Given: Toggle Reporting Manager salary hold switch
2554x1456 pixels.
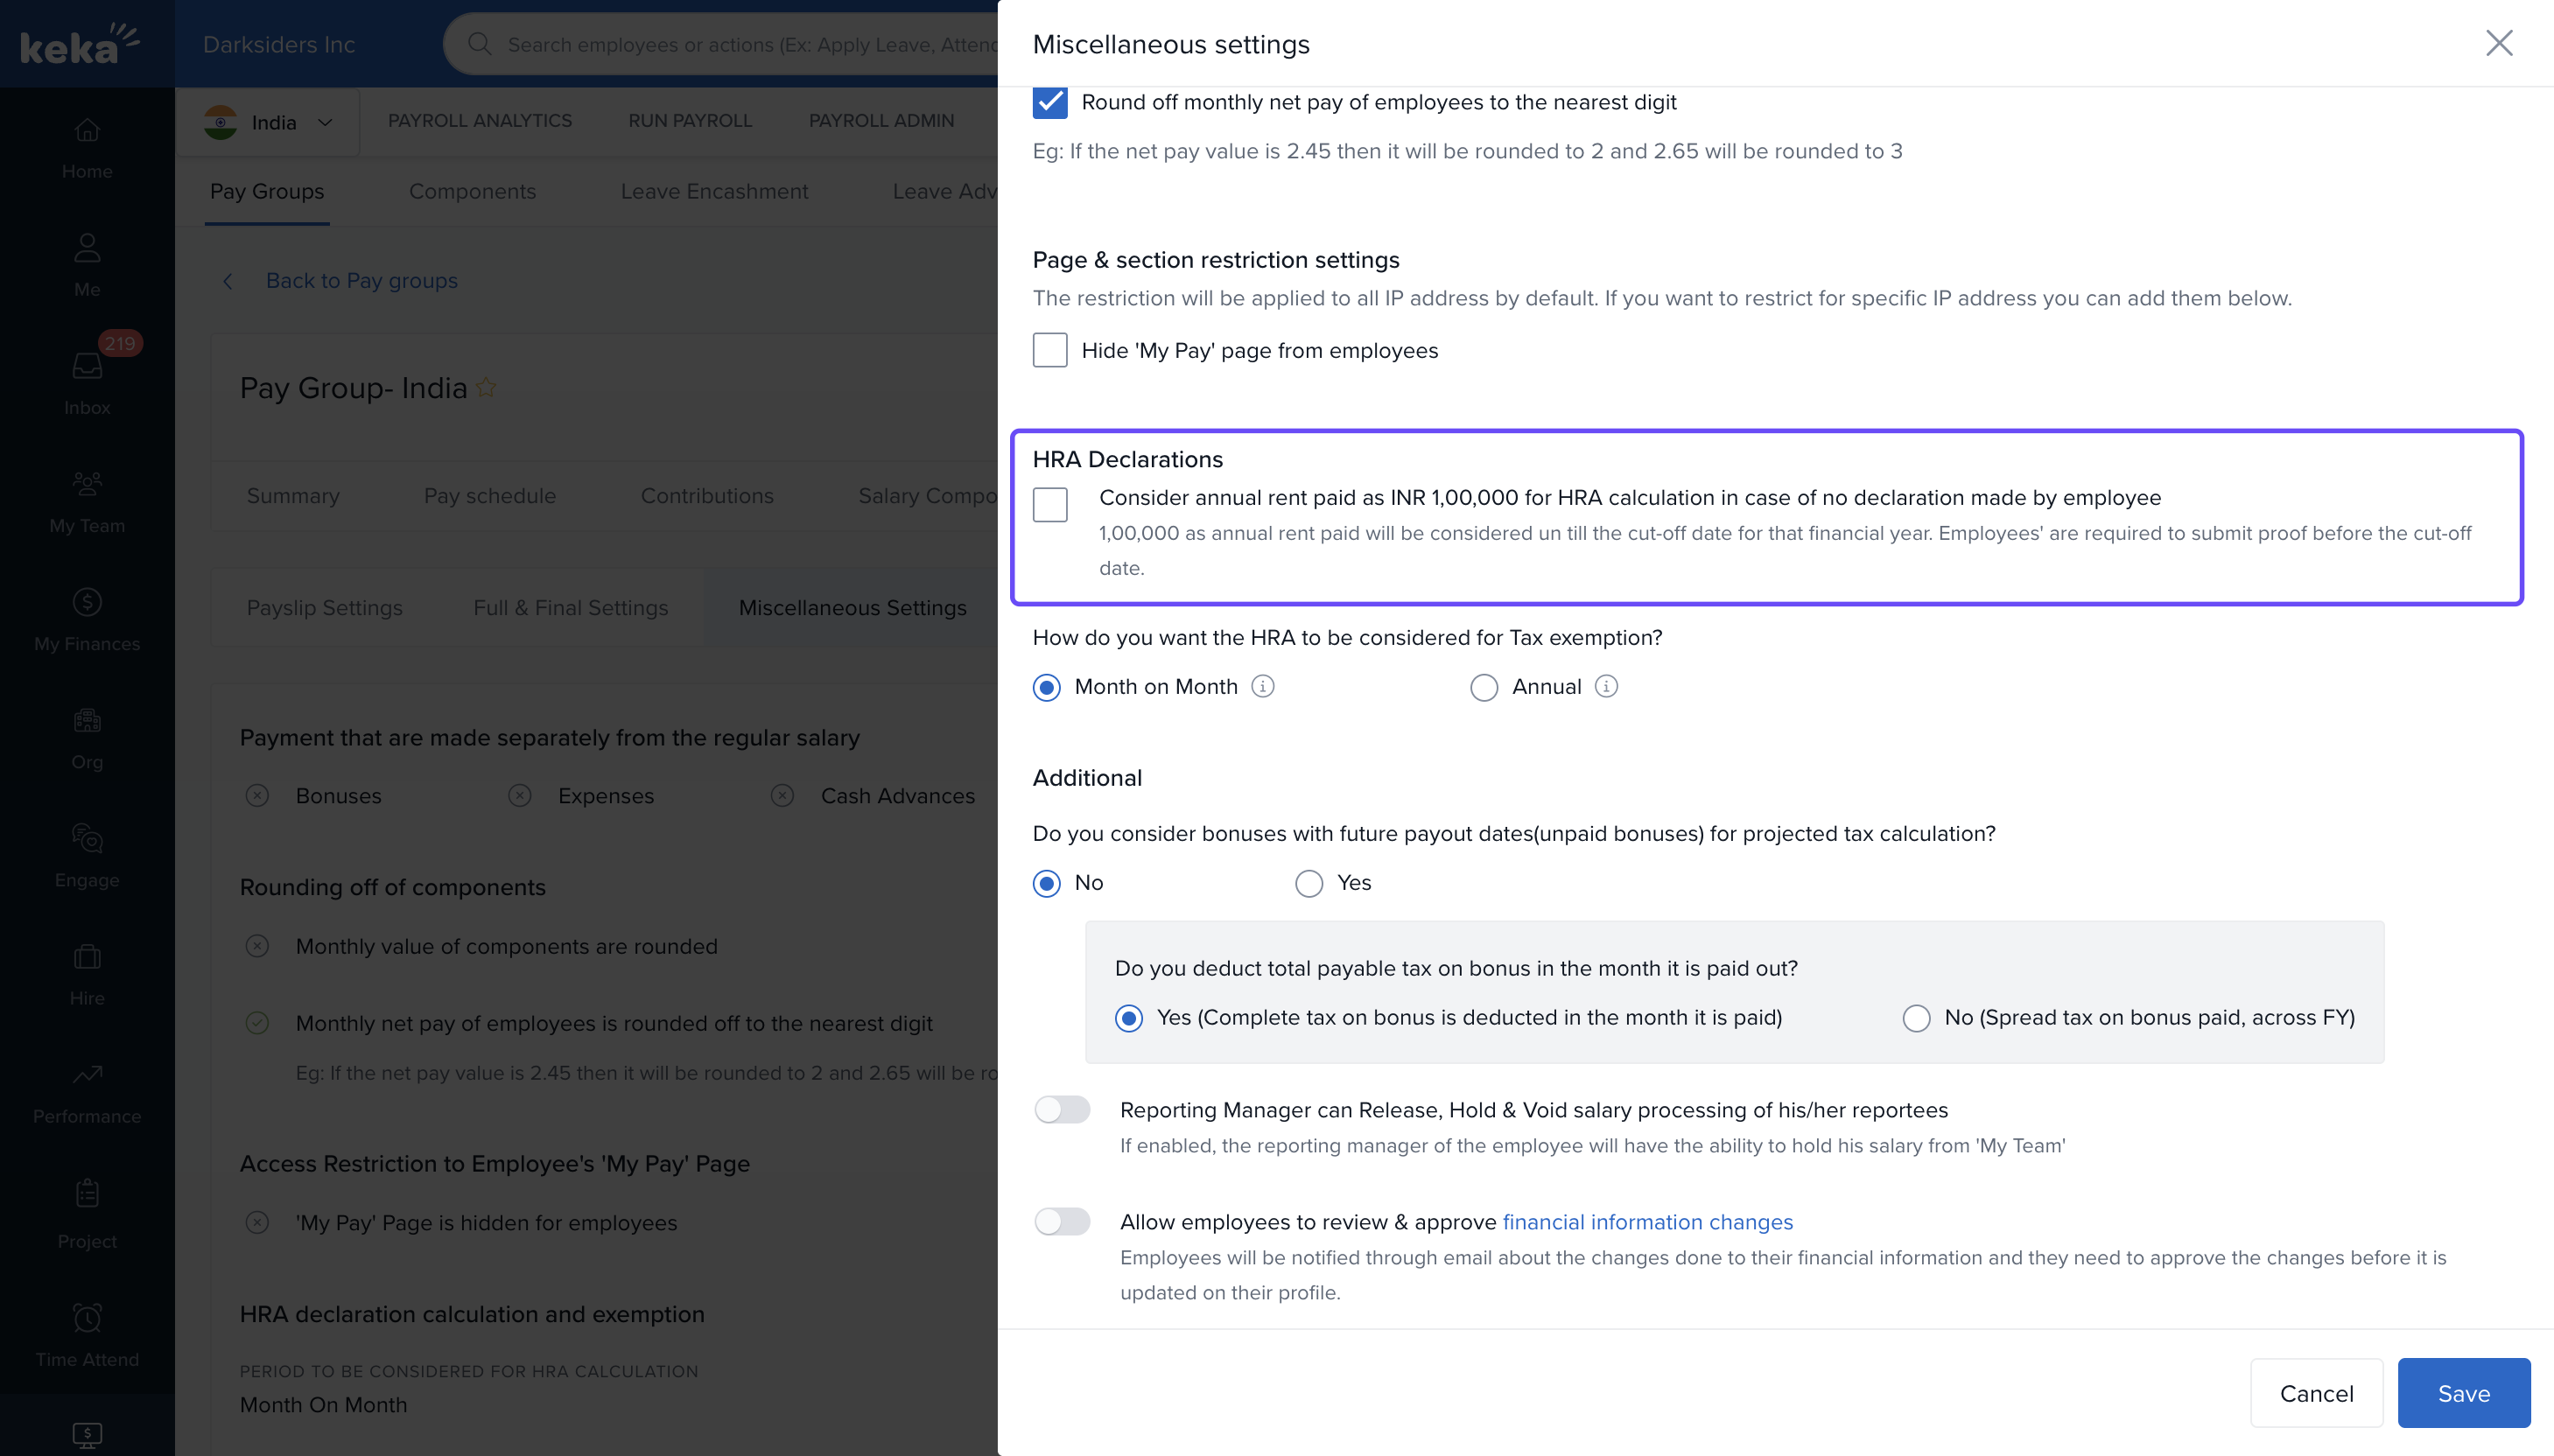Looking at the screenshot, I should click(1061, 1110).
